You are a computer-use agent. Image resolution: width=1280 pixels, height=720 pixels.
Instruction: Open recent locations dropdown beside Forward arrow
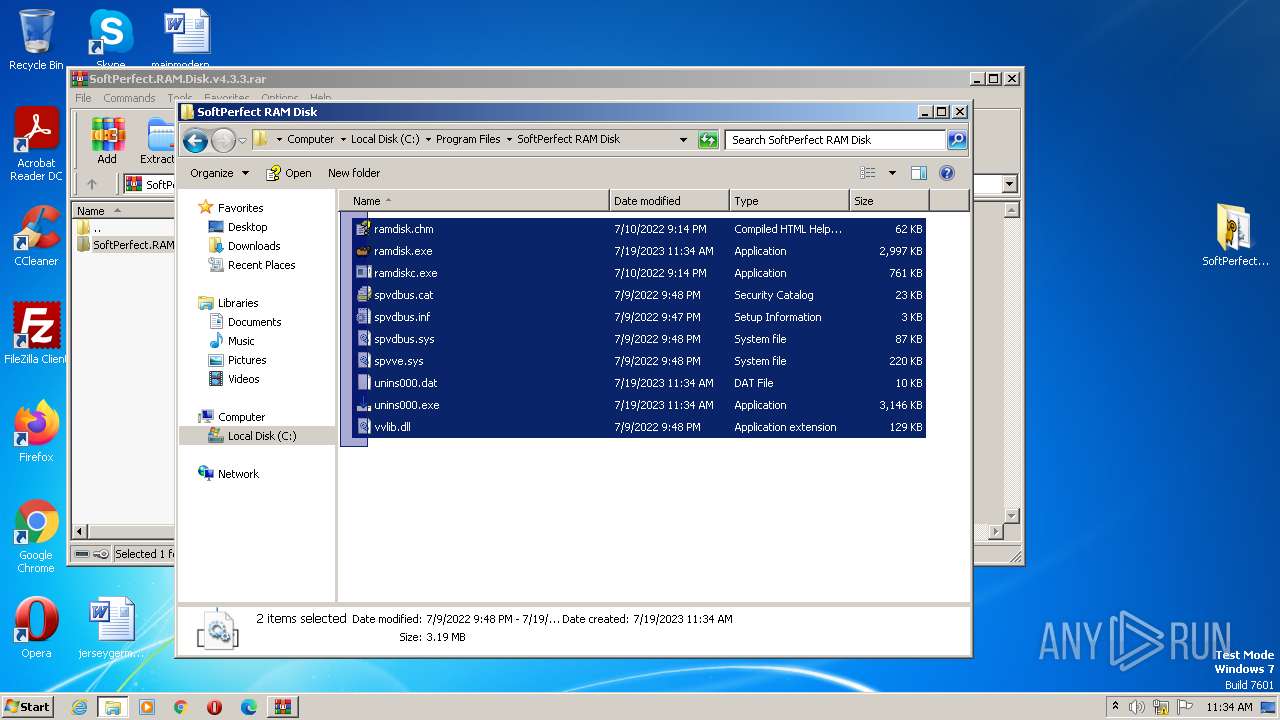click(242, 140)
